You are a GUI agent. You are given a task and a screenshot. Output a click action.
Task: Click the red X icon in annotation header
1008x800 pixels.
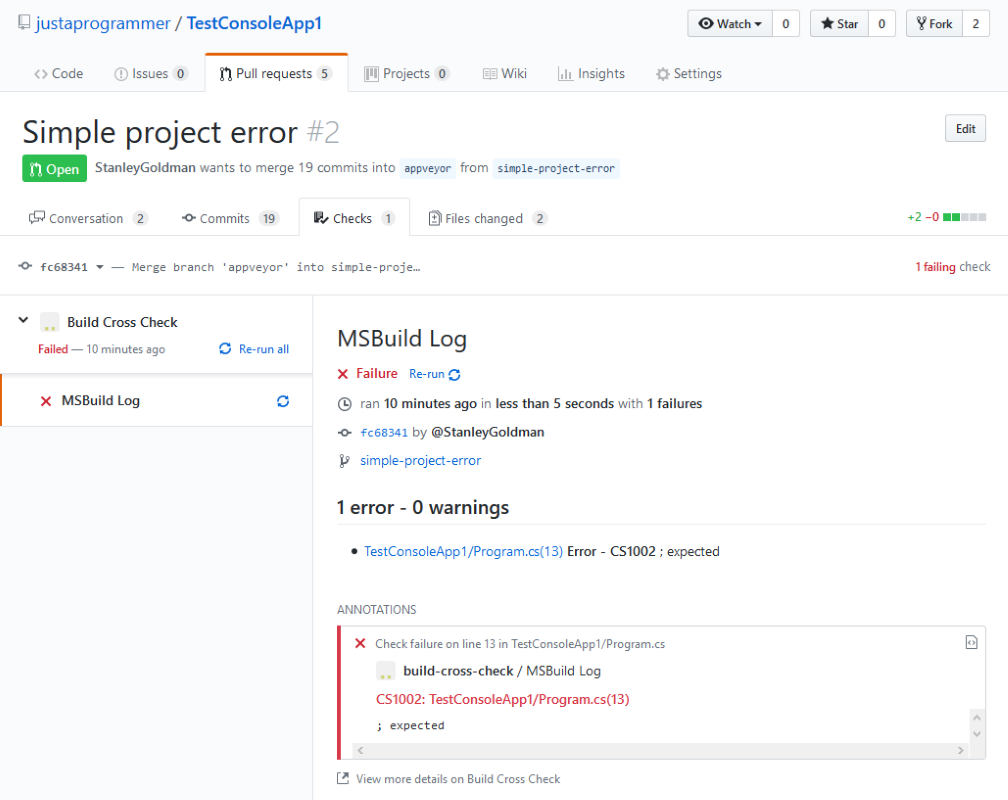(360, 643)
